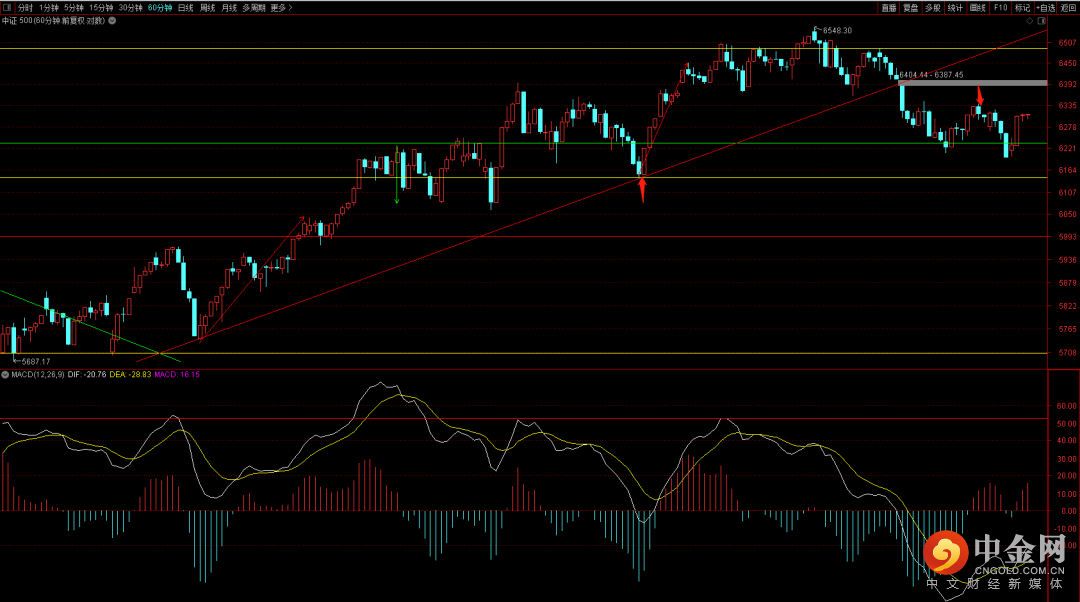Click the 返回 back button
The width and height of the screenshot is (1080, 602).
1068,8
